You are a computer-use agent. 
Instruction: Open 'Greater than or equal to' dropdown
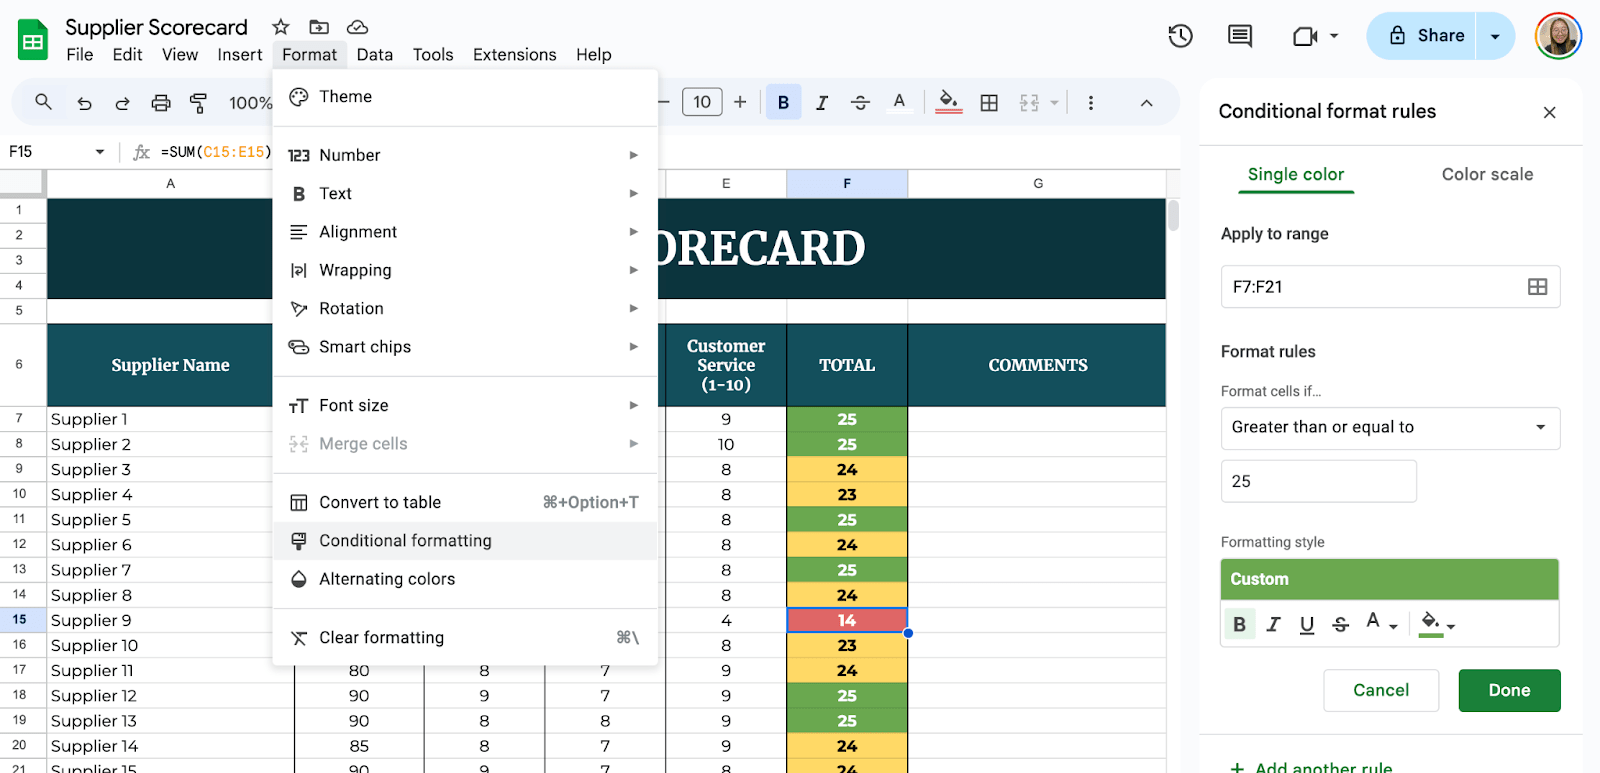coord(1389,428)
